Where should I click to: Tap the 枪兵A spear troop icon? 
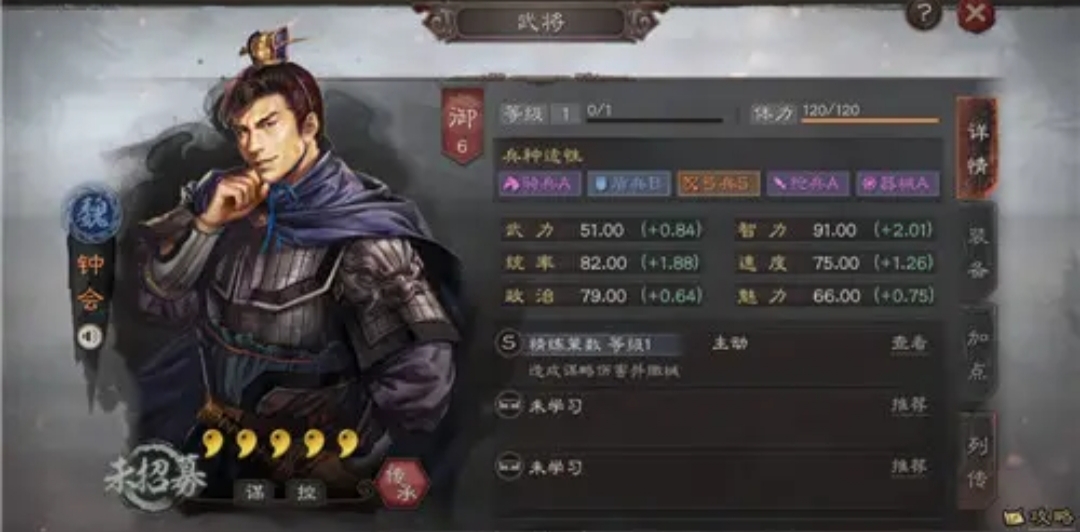point(808,184)
